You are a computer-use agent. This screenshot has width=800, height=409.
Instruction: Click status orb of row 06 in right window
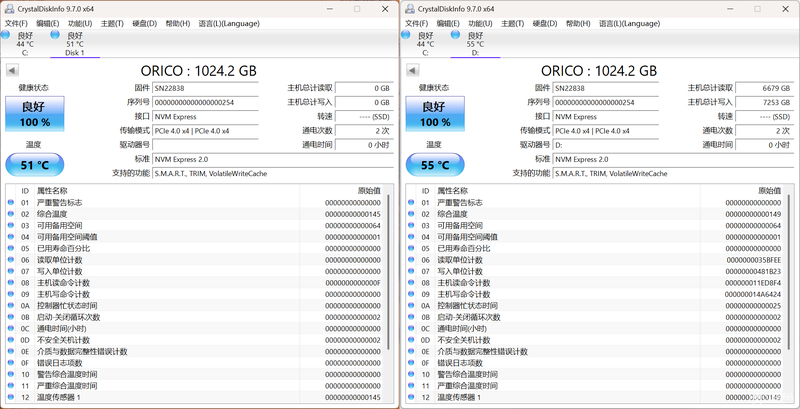(411, 260)
